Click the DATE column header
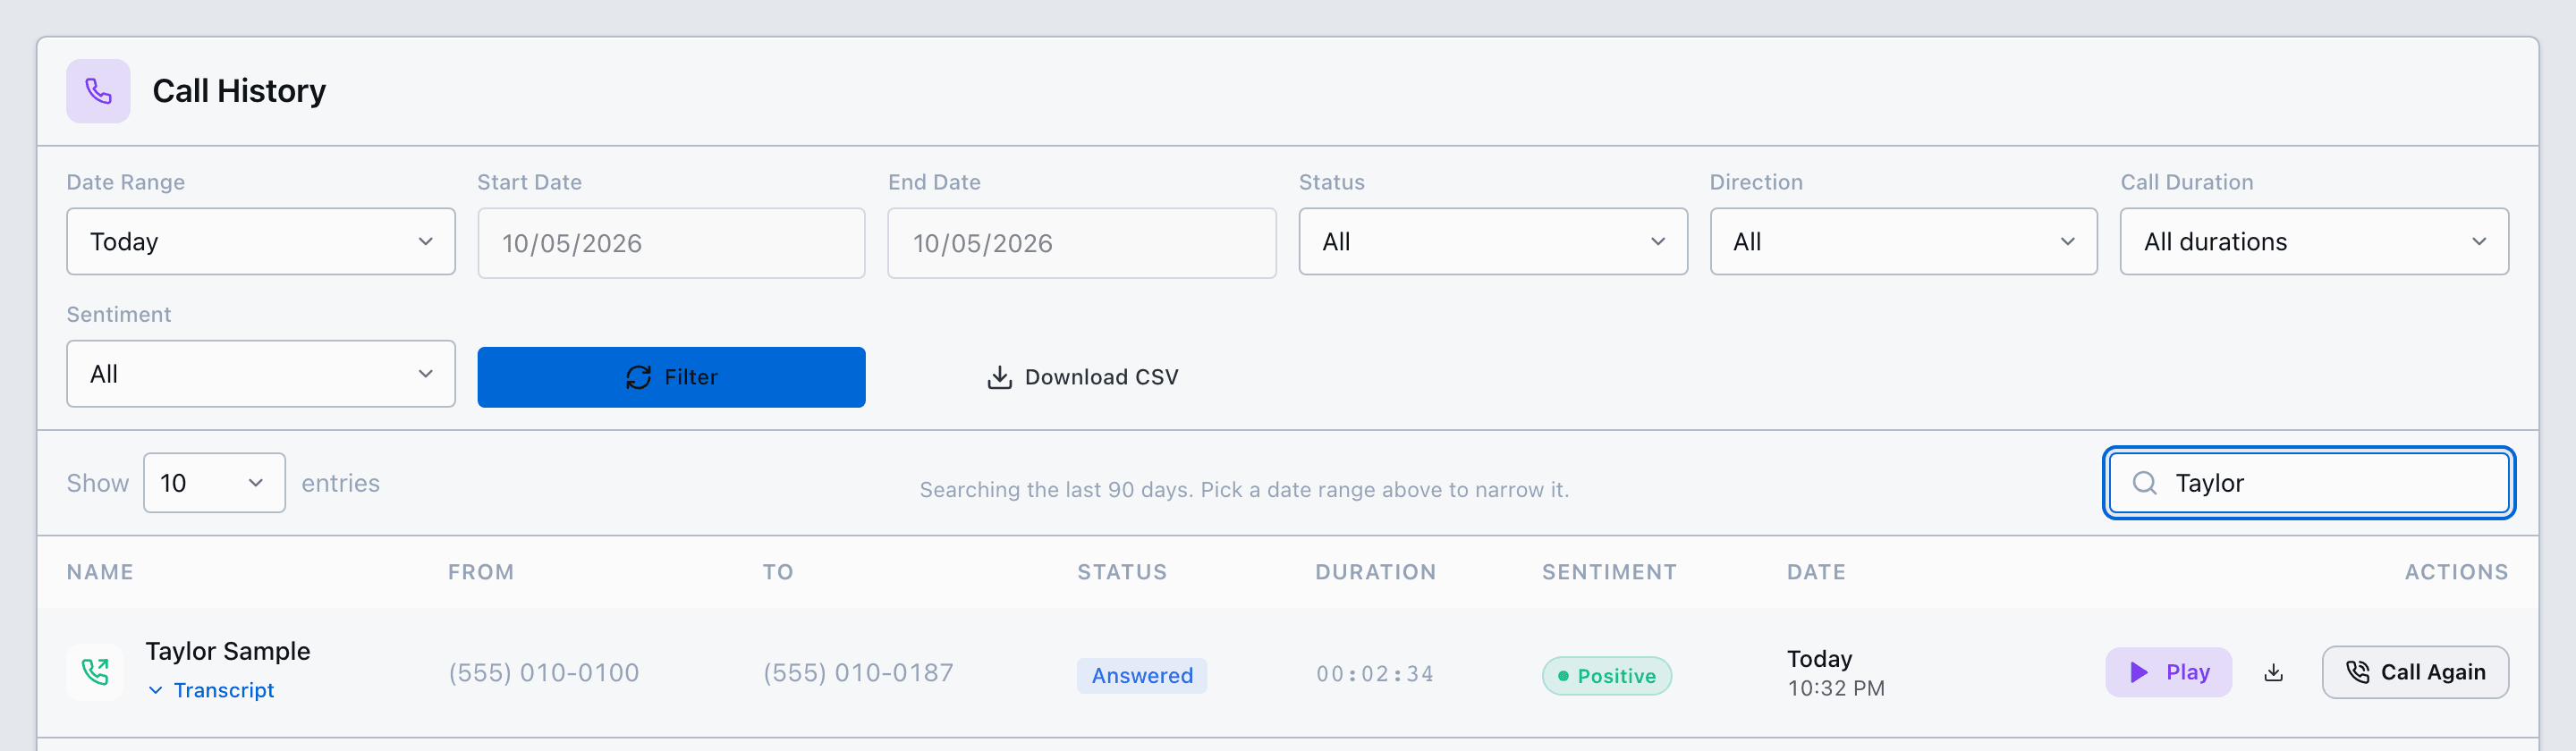 [1816, 572]
